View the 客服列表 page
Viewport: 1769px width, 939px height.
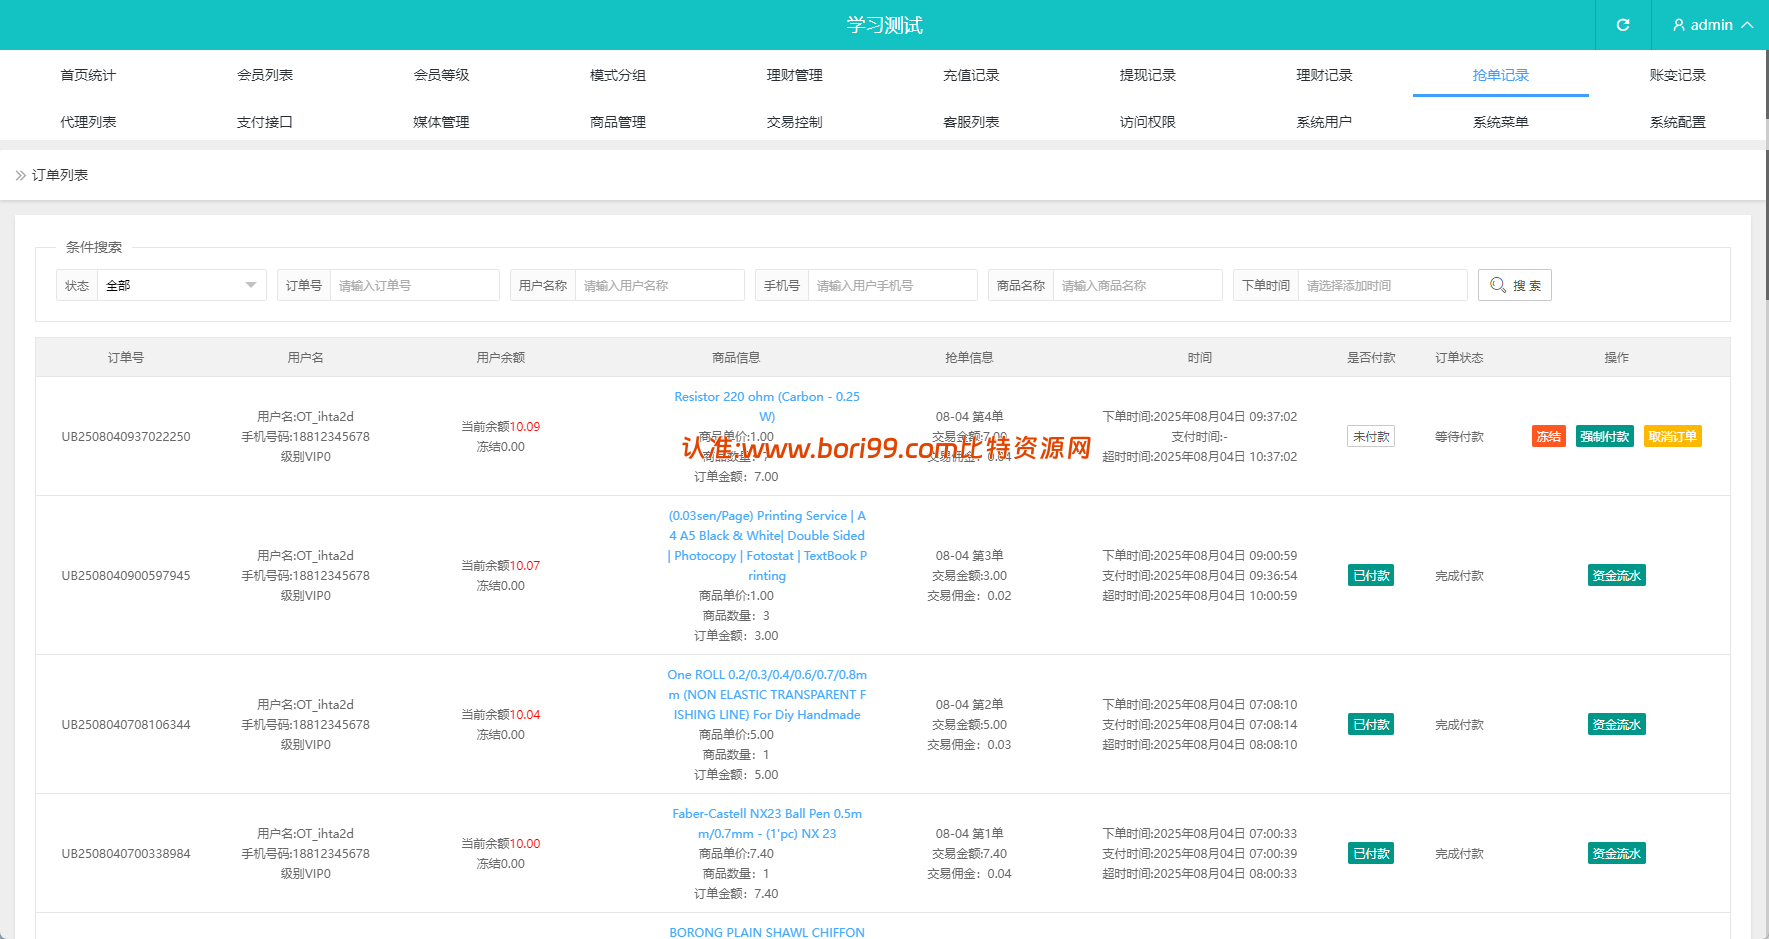pyautogui.click(x=971, y=122)
